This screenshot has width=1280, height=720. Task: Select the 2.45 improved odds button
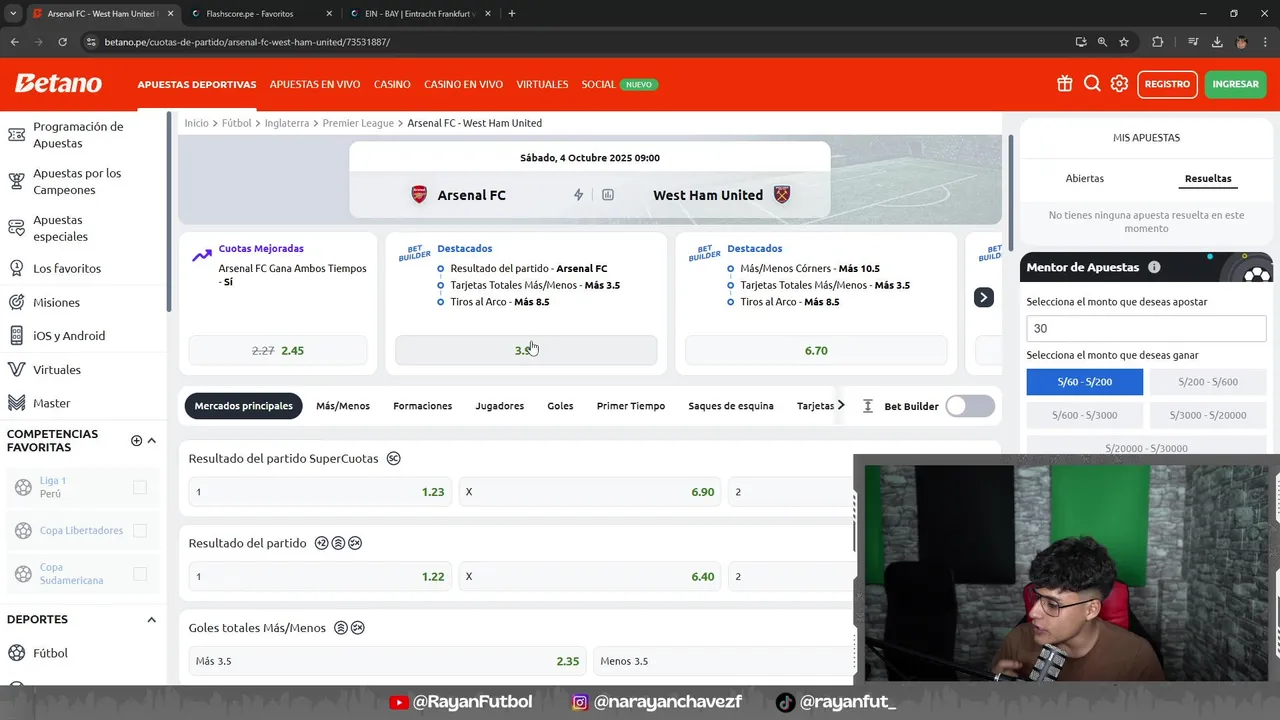(x=278, y=351)
